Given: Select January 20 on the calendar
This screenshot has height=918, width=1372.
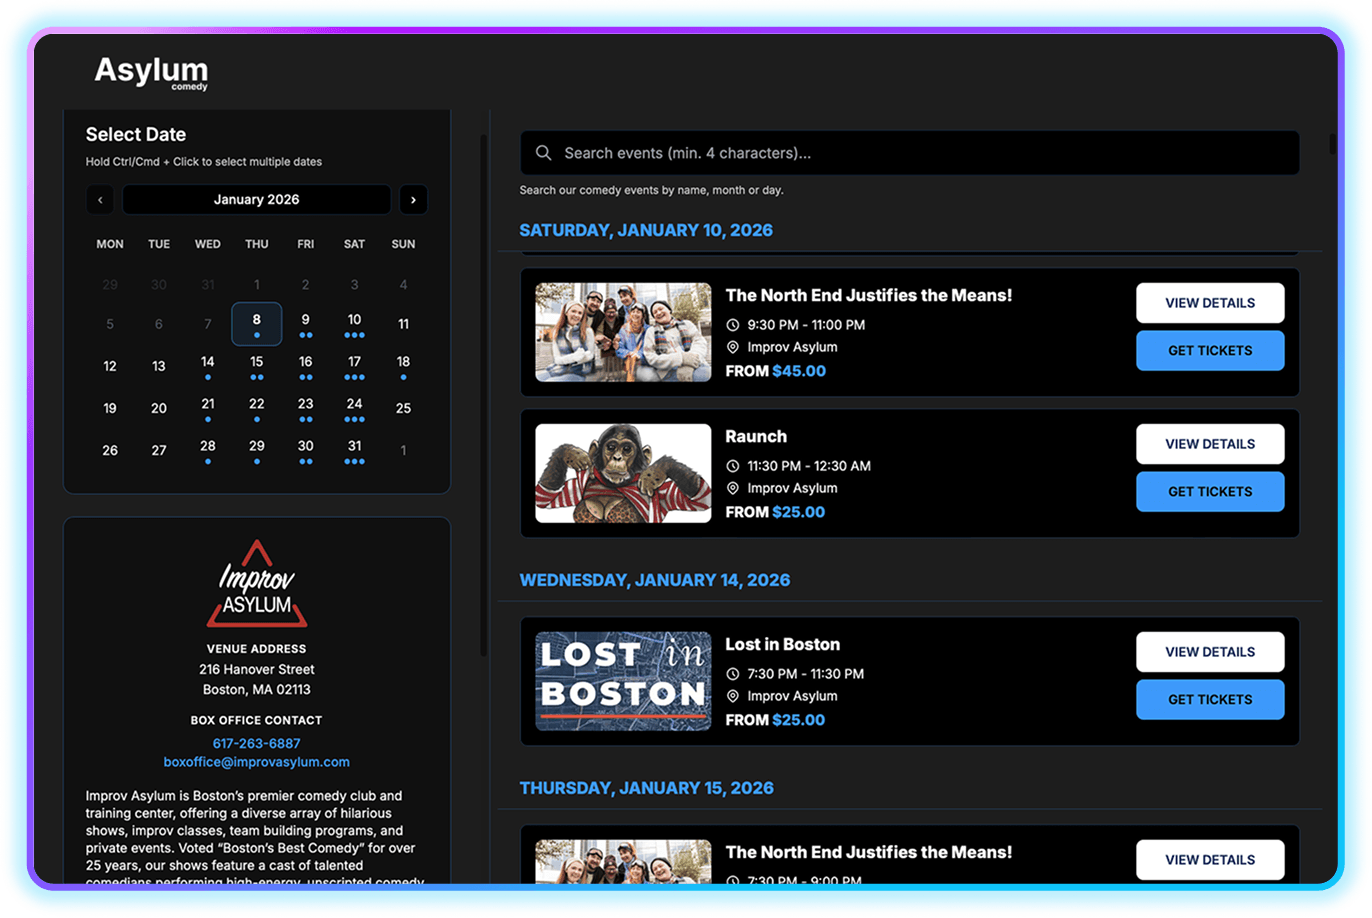Looking at the screenshot, I should point(159,408).
